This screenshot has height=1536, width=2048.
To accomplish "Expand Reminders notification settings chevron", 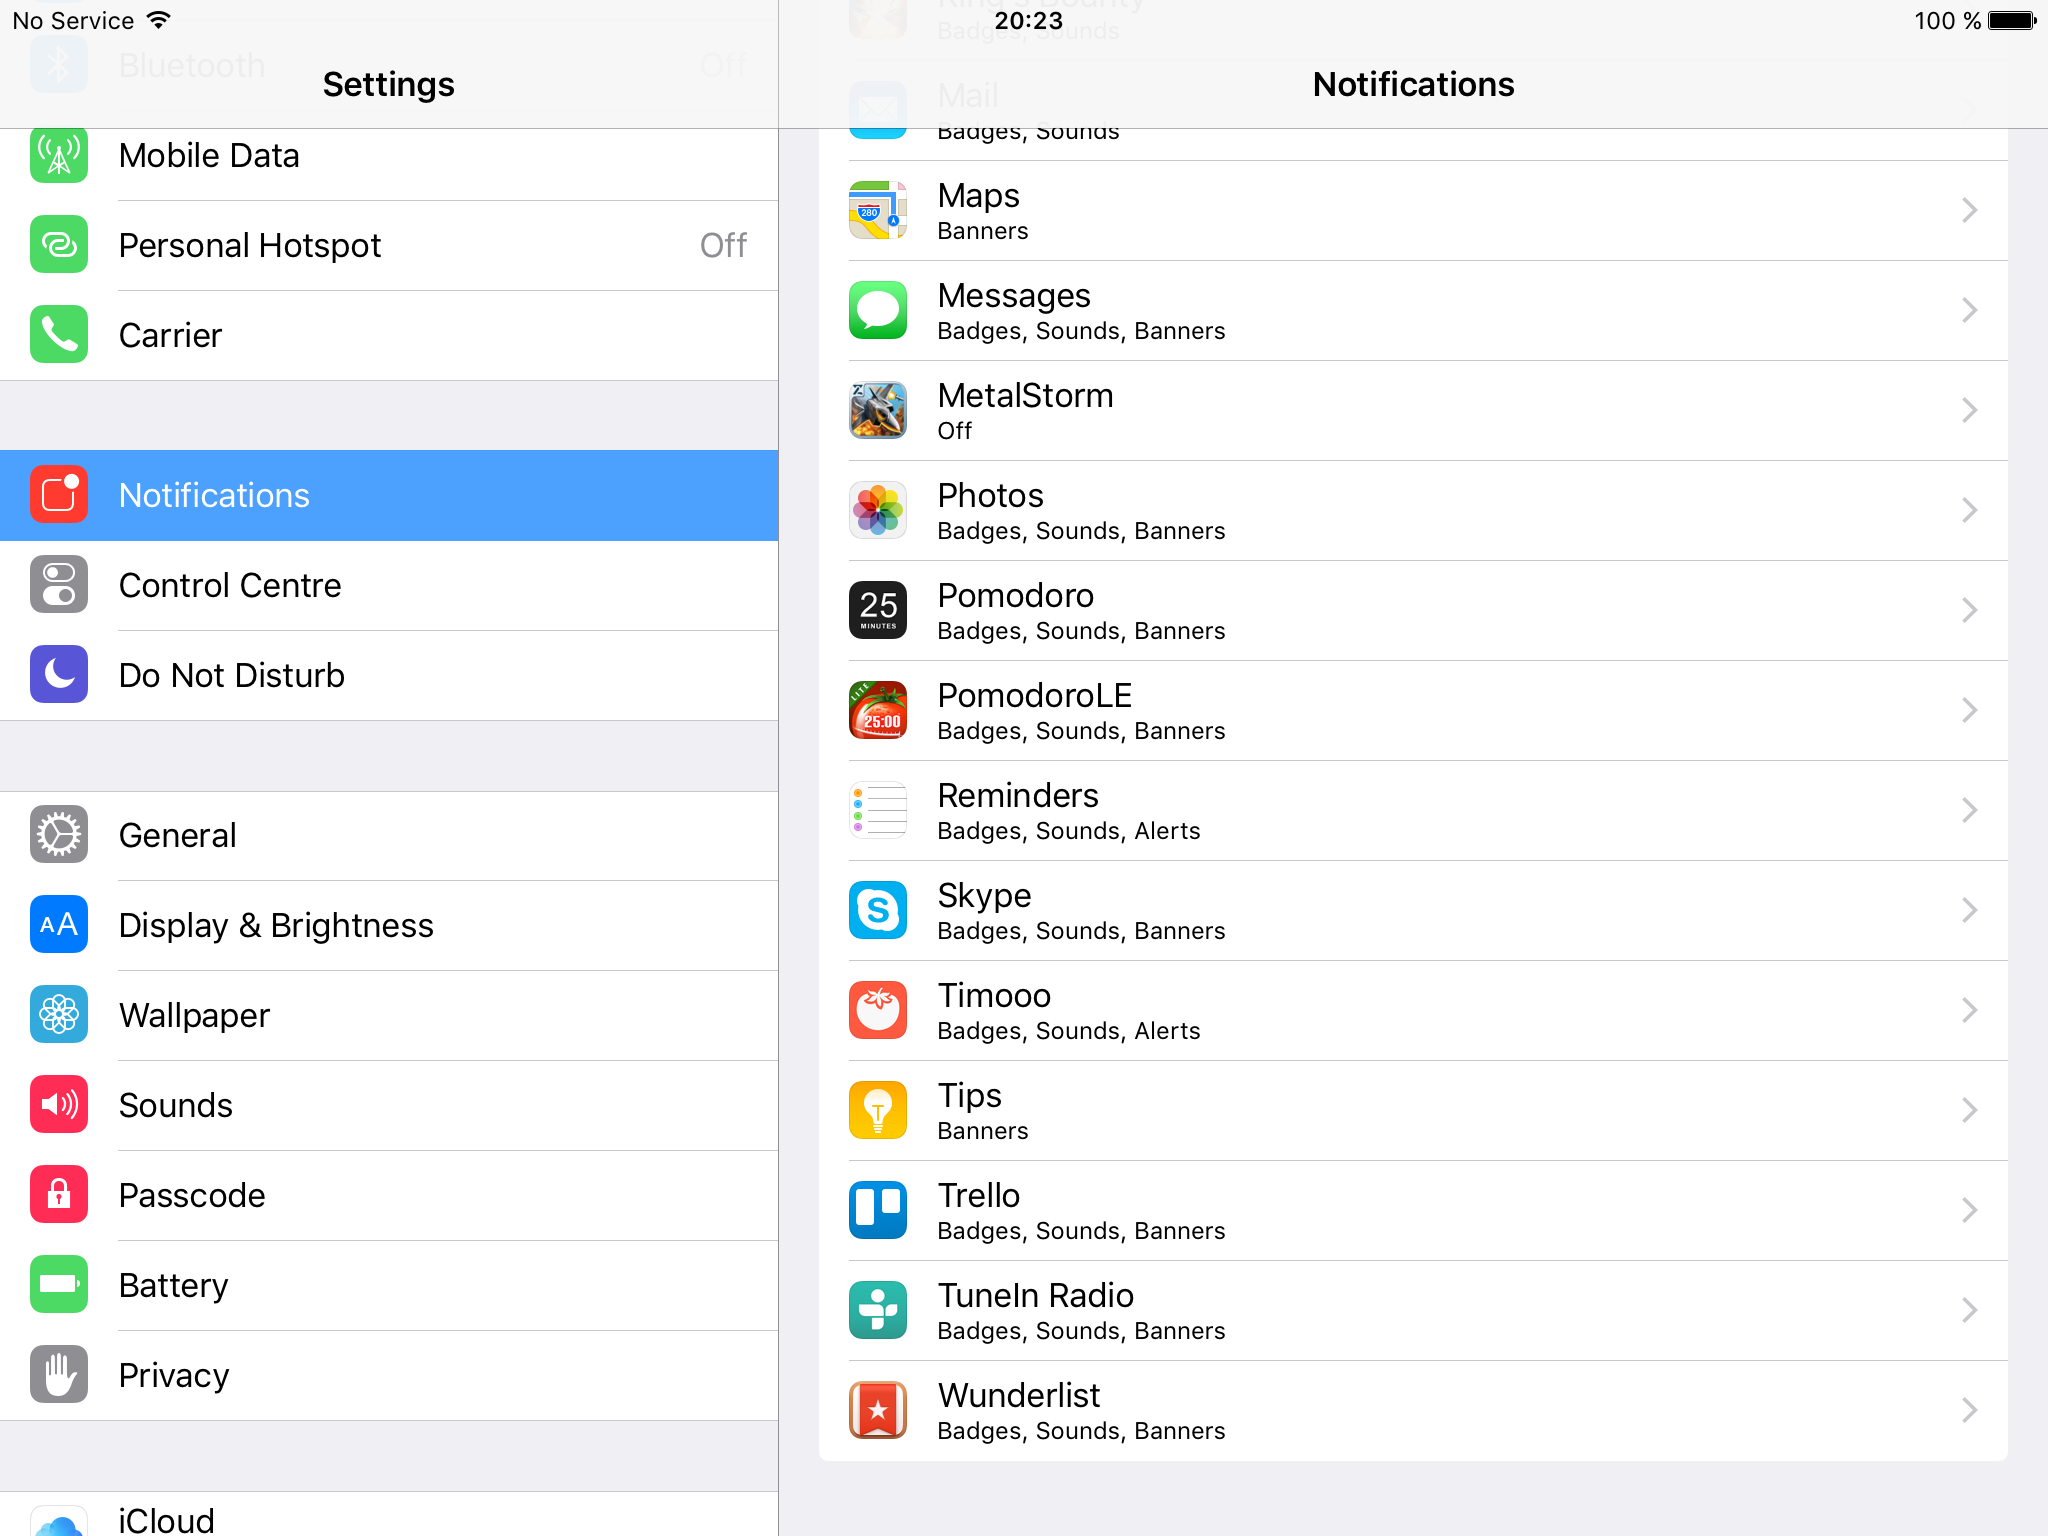I will (1969, 810).
